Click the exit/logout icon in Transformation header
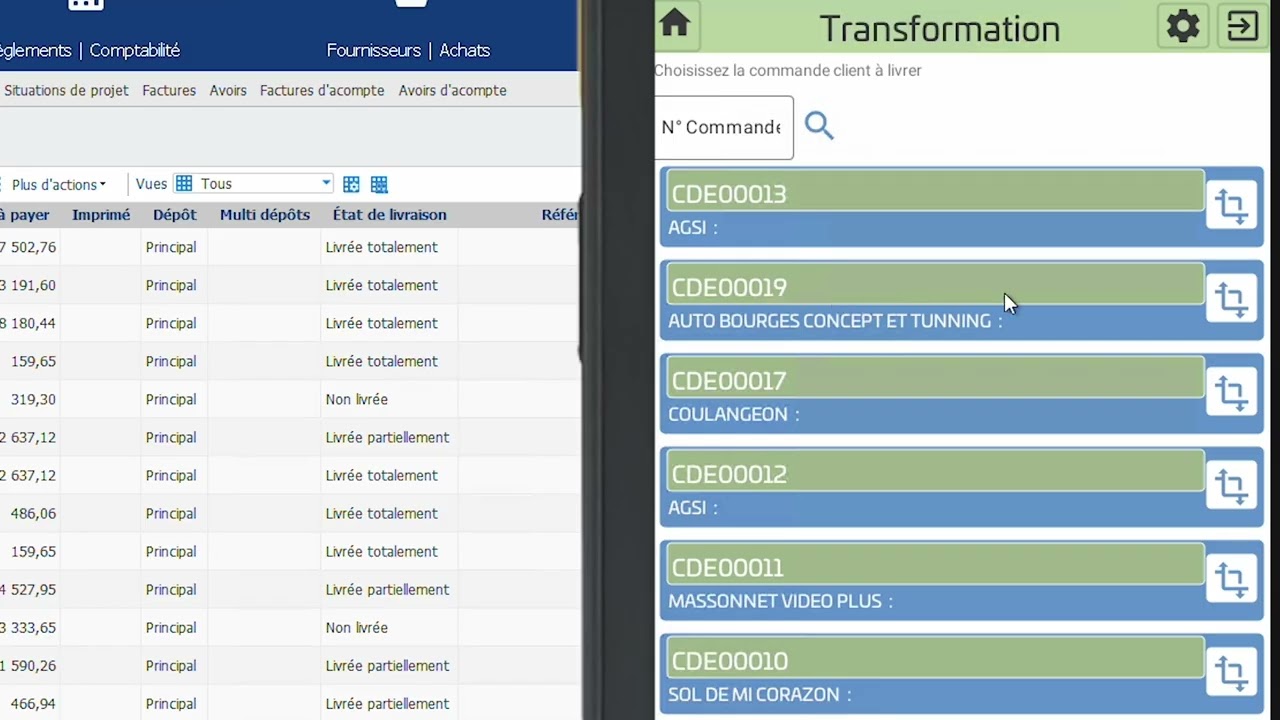The image size is (1280, 720). [x=1242, y=26]
